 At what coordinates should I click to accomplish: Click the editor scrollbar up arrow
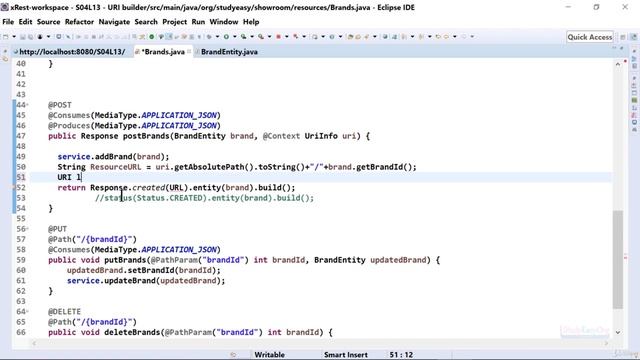click(x=618, y=64)
